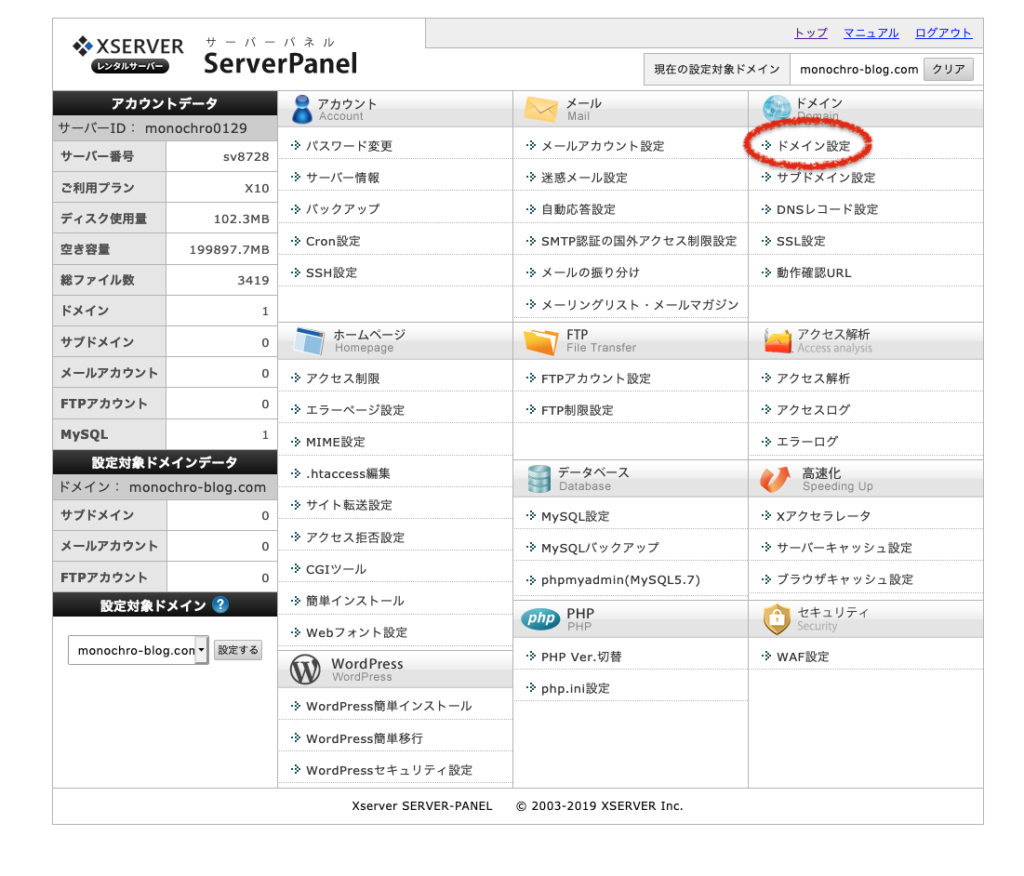Image resolution: width=1024 pixels, height=876 pixels.
Task: Open 迷惑メール設定
Action: [x=584, y=178]
